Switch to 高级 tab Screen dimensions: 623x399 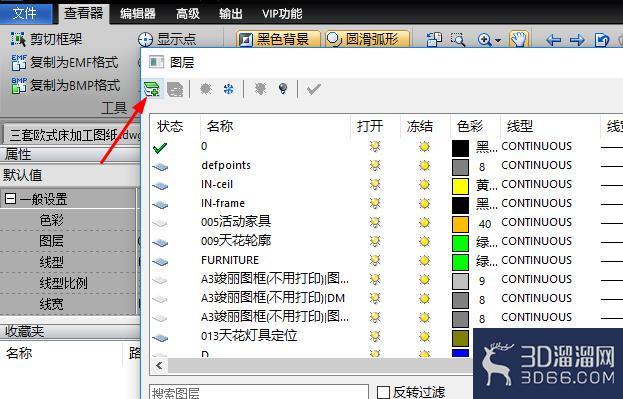(188, 14)
